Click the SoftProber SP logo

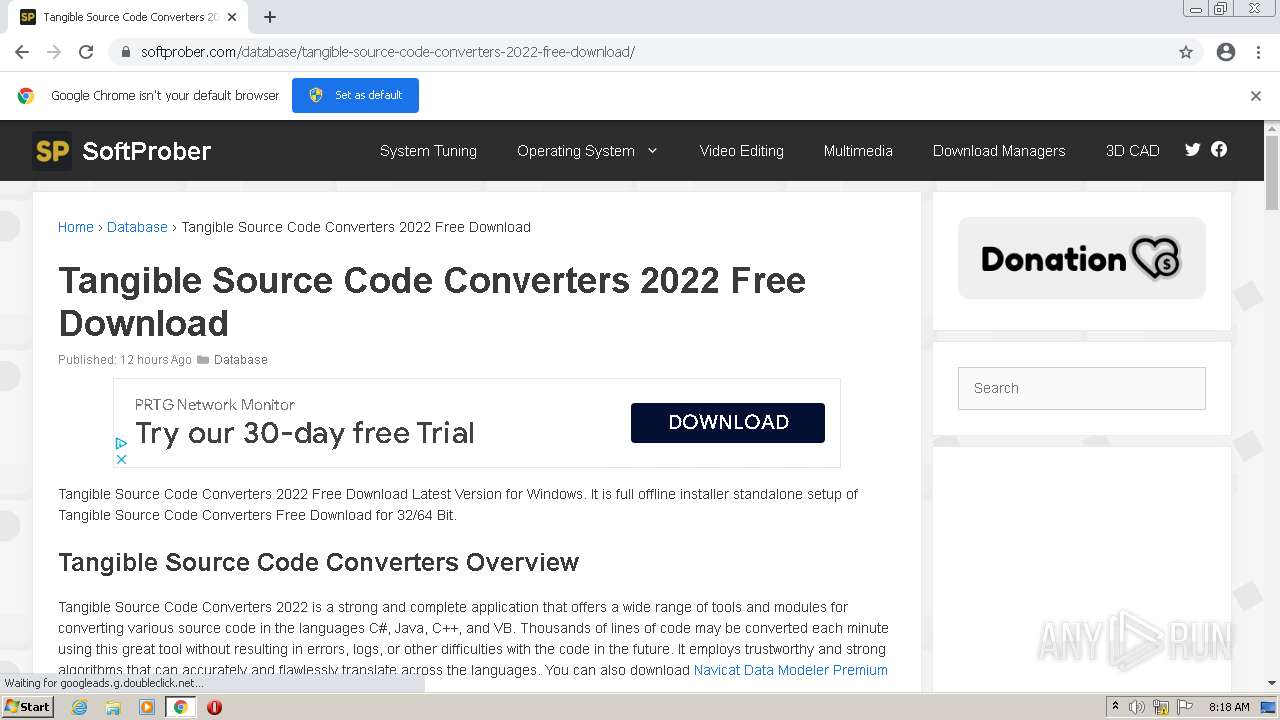pos(52,151)
